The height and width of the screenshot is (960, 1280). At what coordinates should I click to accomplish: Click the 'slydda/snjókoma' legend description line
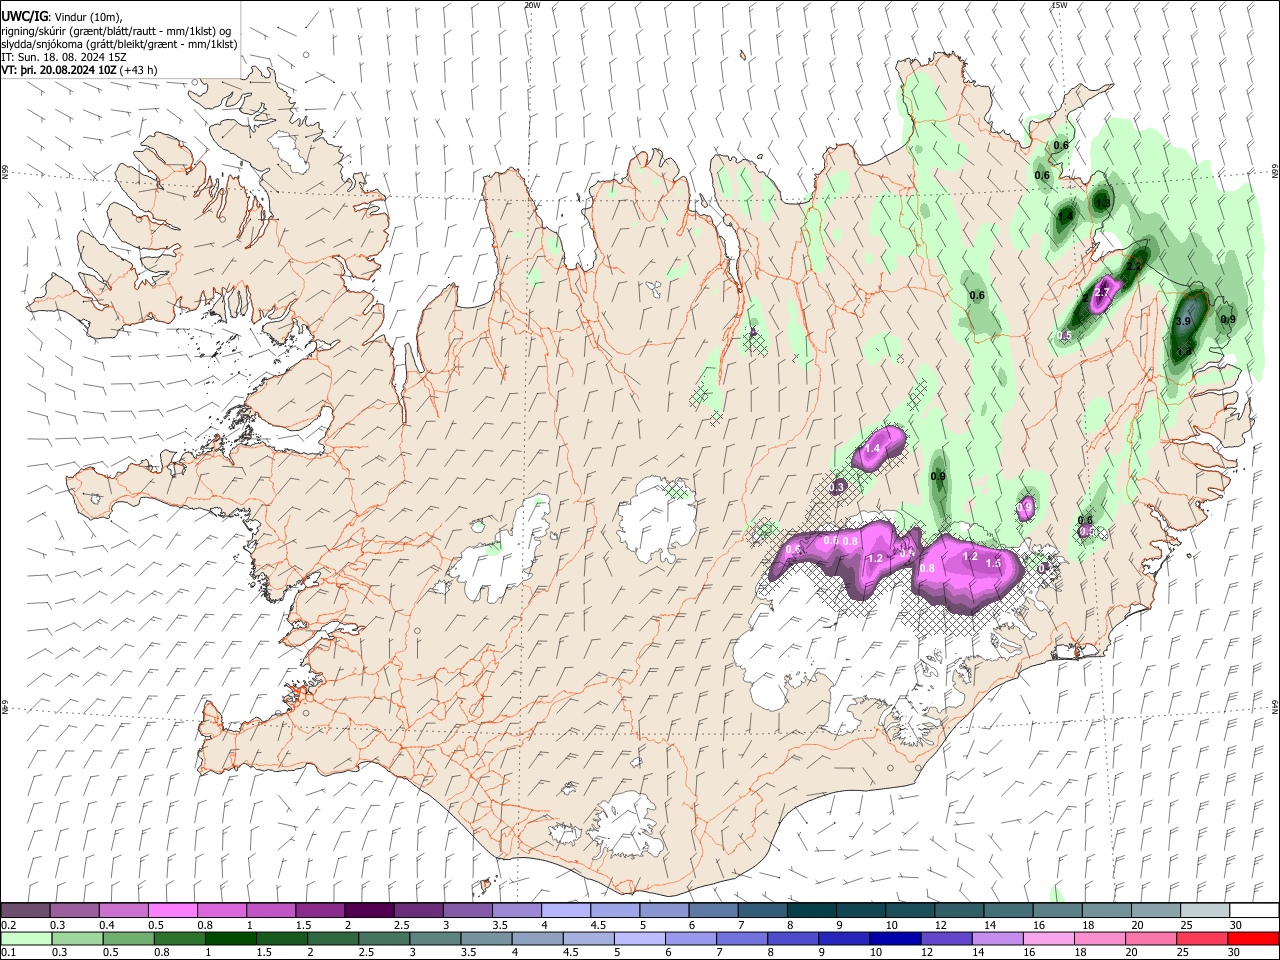pyautogui.click(x=119, y=44)
